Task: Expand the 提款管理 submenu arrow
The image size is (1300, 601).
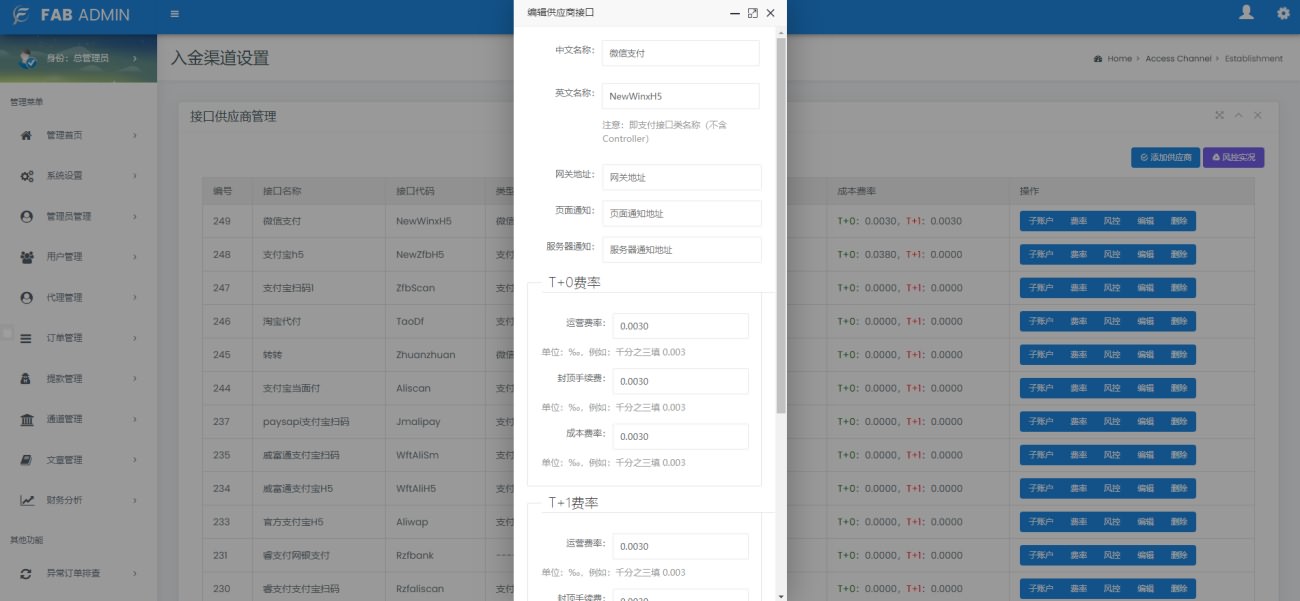Action: (x=135, y=379)
